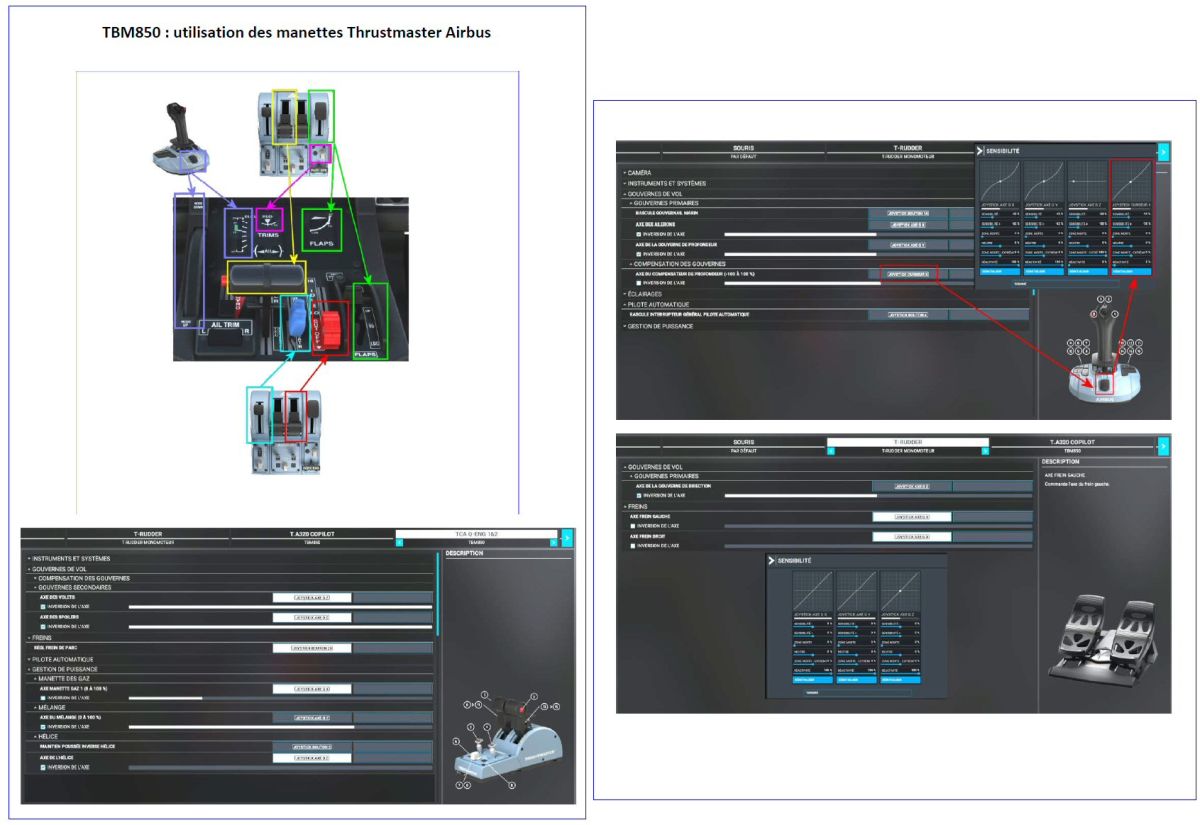Click the Airbus sidestick photo in the TBM850 diagram
The height and width of the screenshot is (825, 1200).
click(x=178, y=137)
